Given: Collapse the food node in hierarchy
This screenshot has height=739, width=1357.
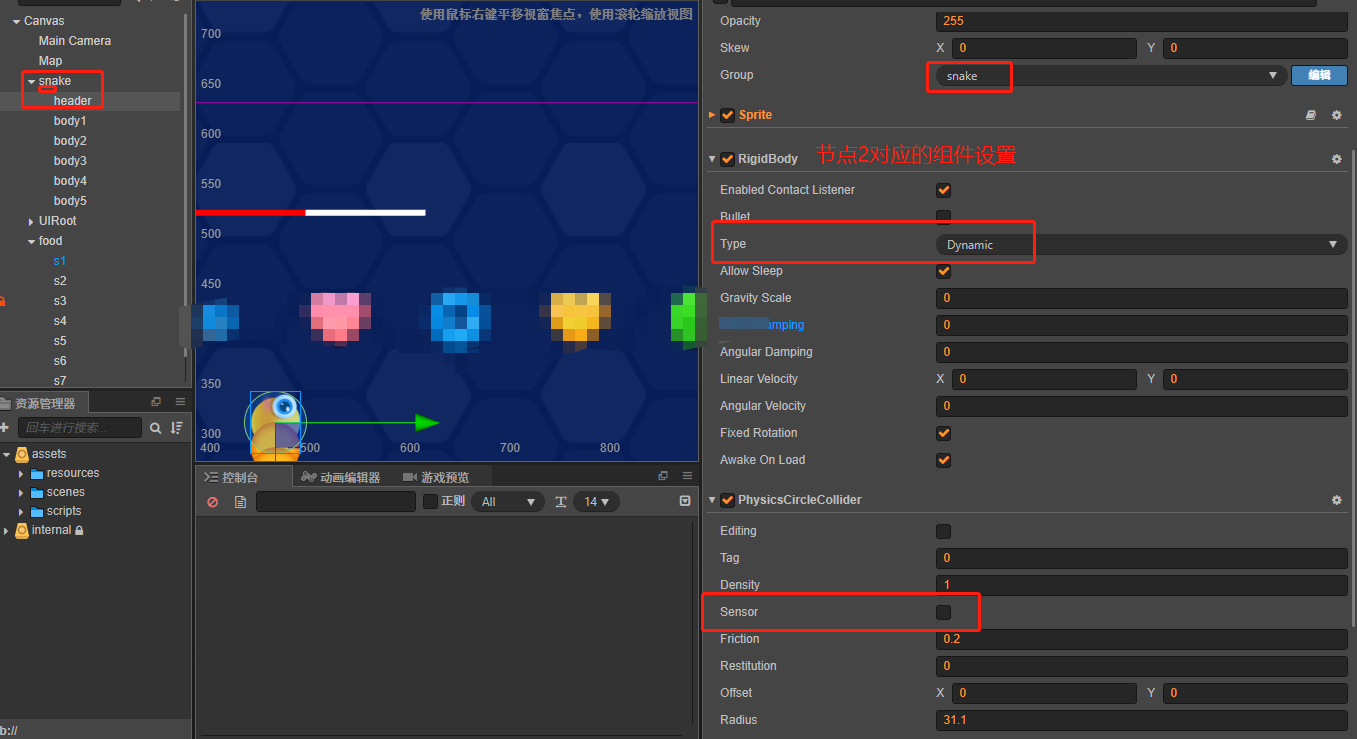Looking at the screenshot, I should coord(31,241).
